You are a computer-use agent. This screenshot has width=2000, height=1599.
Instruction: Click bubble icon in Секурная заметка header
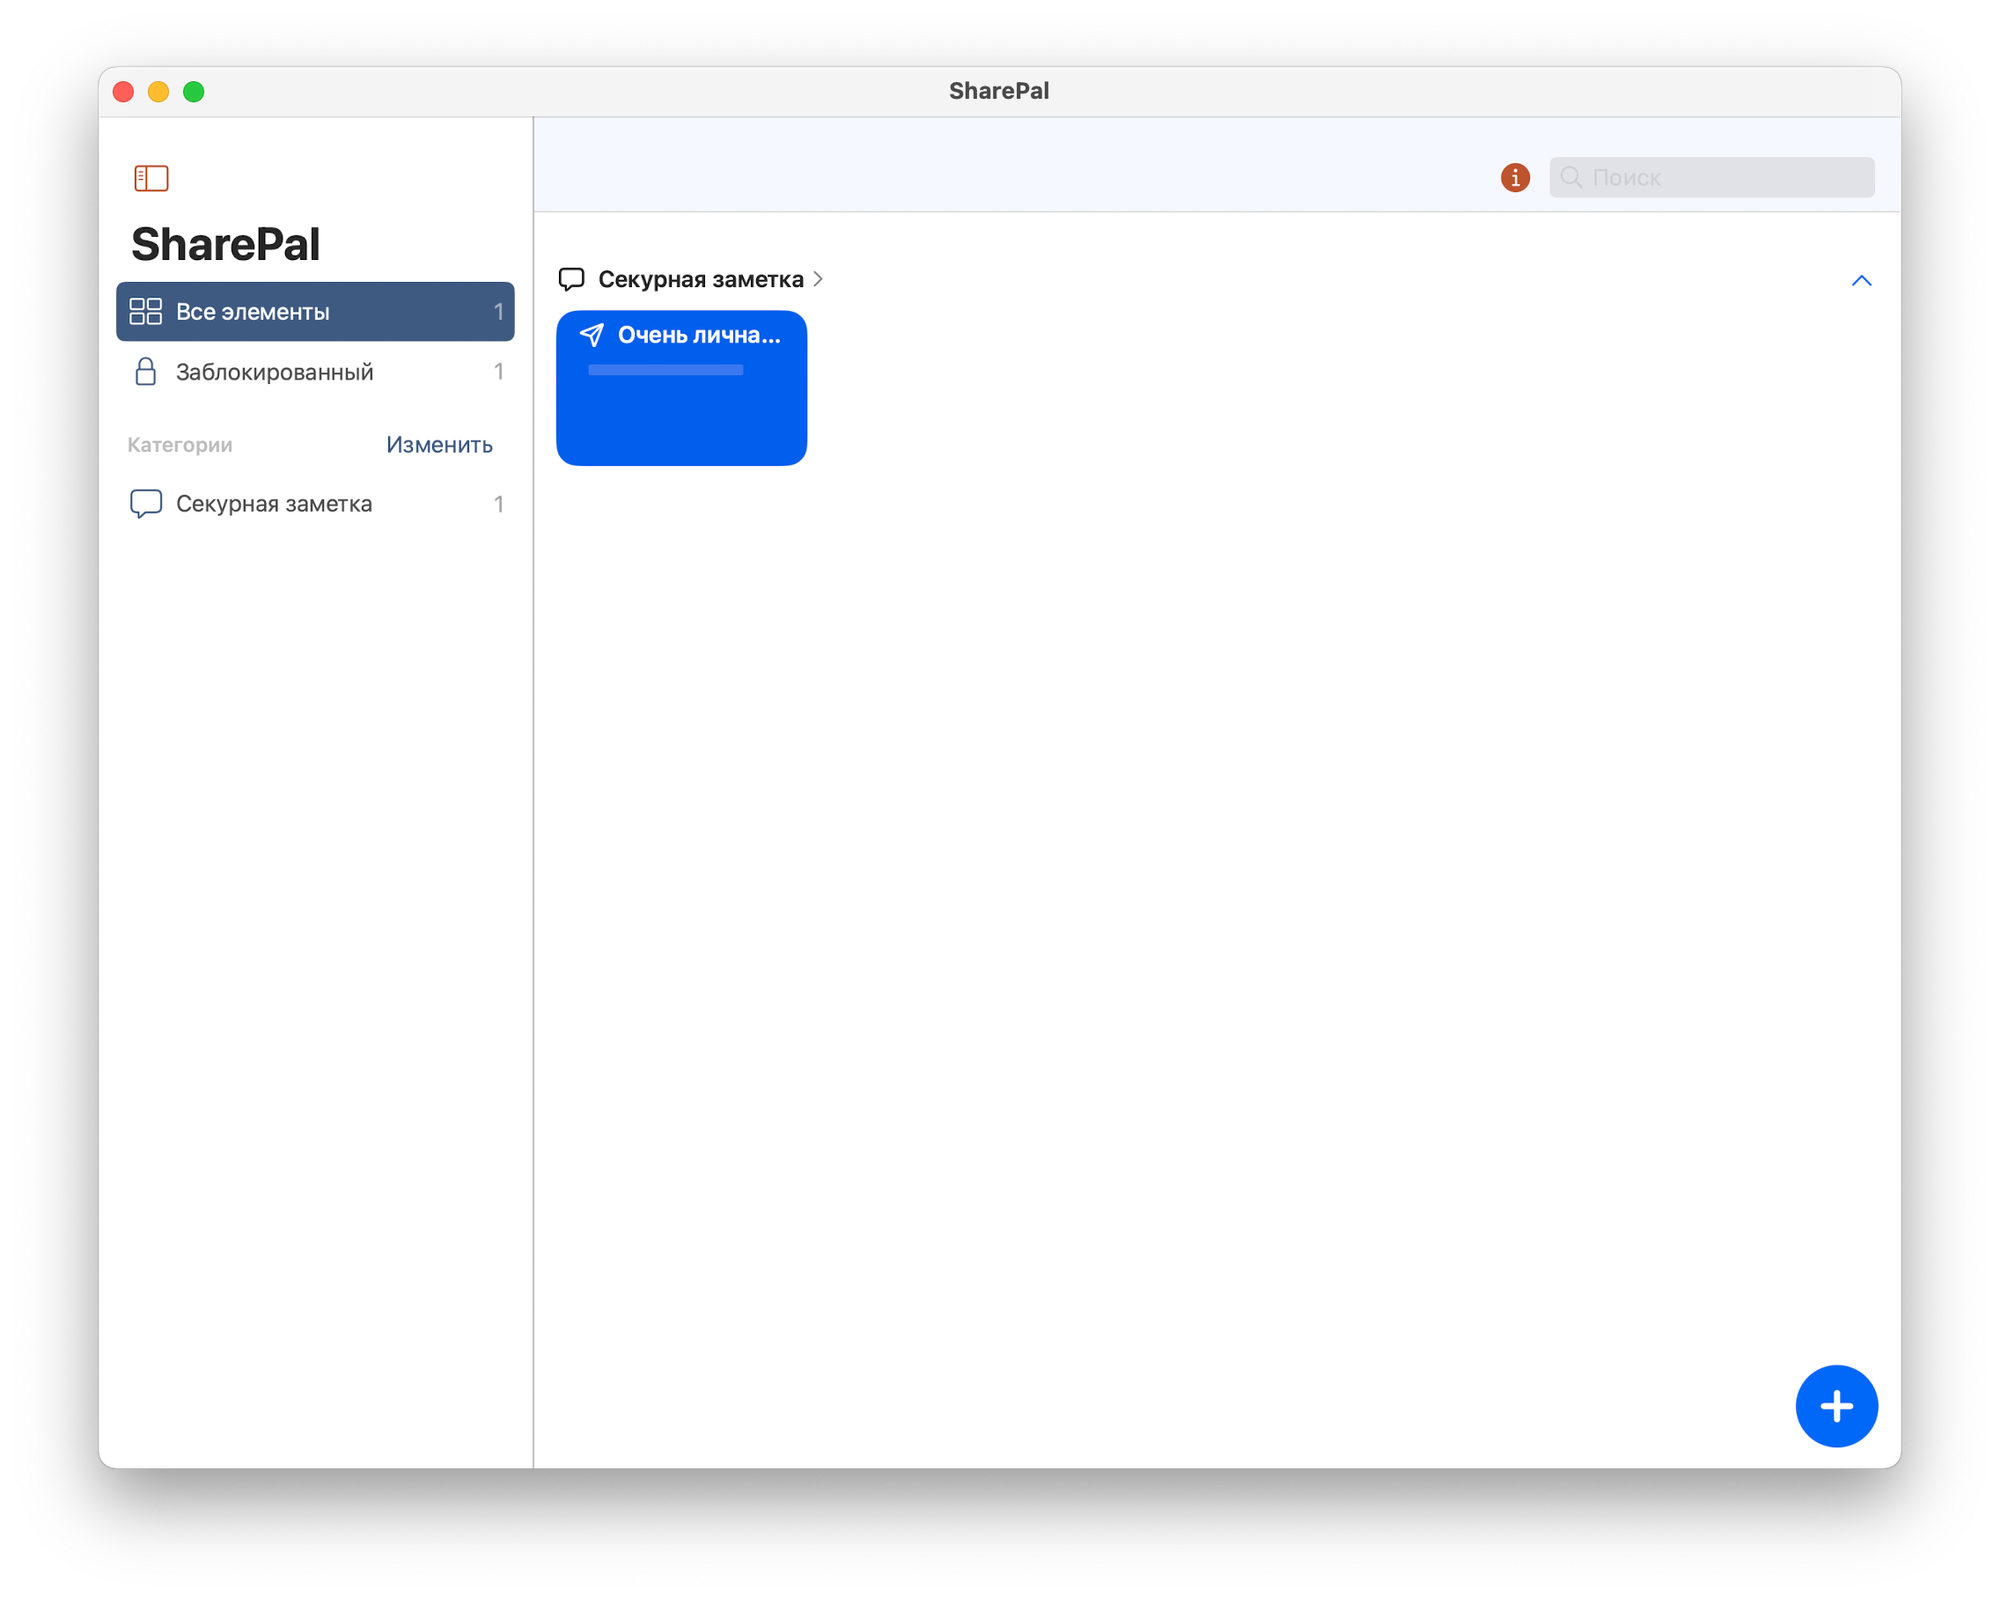[571, 279]
